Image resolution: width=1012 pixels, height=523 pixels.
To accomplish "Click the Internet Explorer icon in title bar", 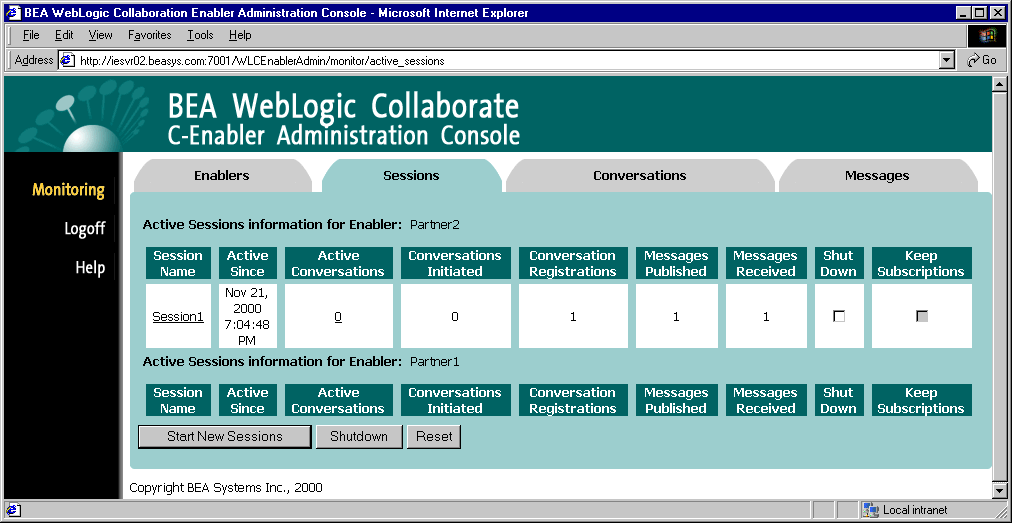I will (13, 13).
